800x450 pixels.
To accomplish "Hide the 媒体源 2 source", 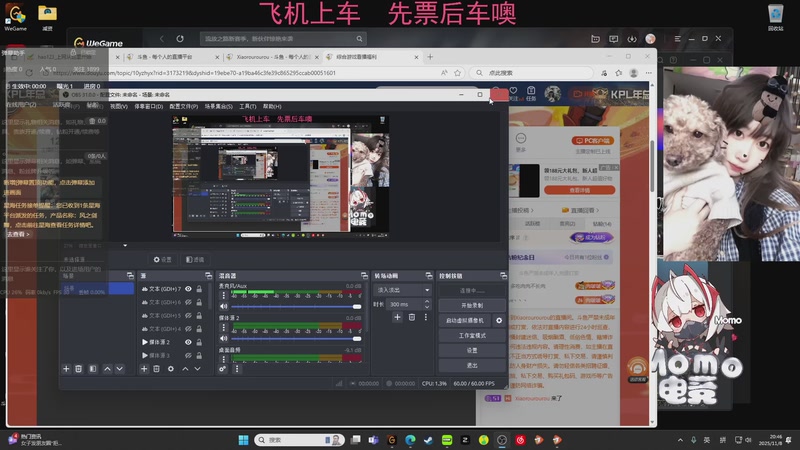I will coord(188,342).
